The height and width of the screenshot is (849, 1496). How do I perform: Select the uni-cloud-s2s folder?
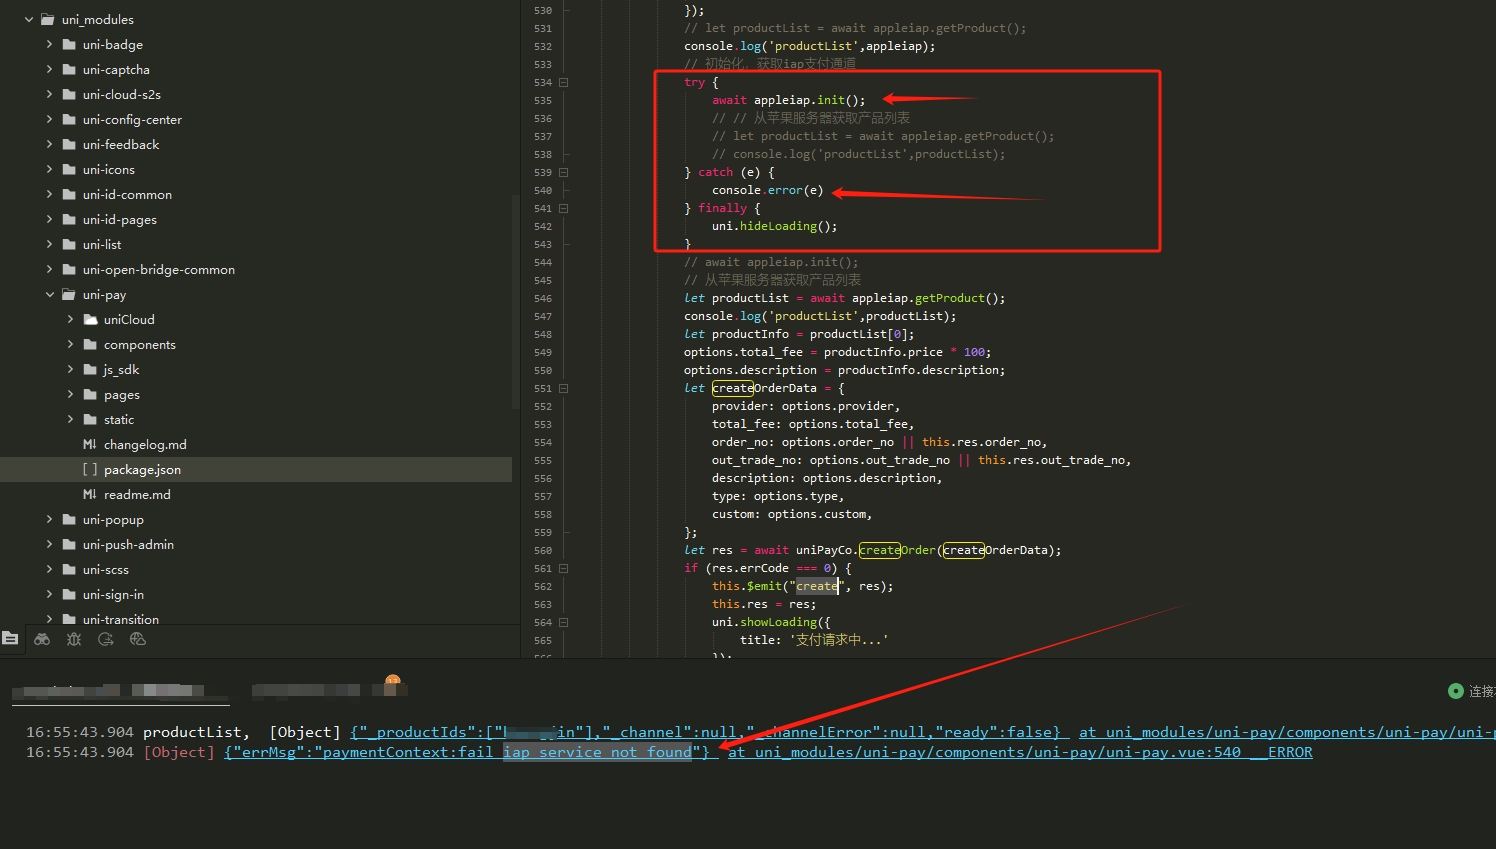coord(122,94)
